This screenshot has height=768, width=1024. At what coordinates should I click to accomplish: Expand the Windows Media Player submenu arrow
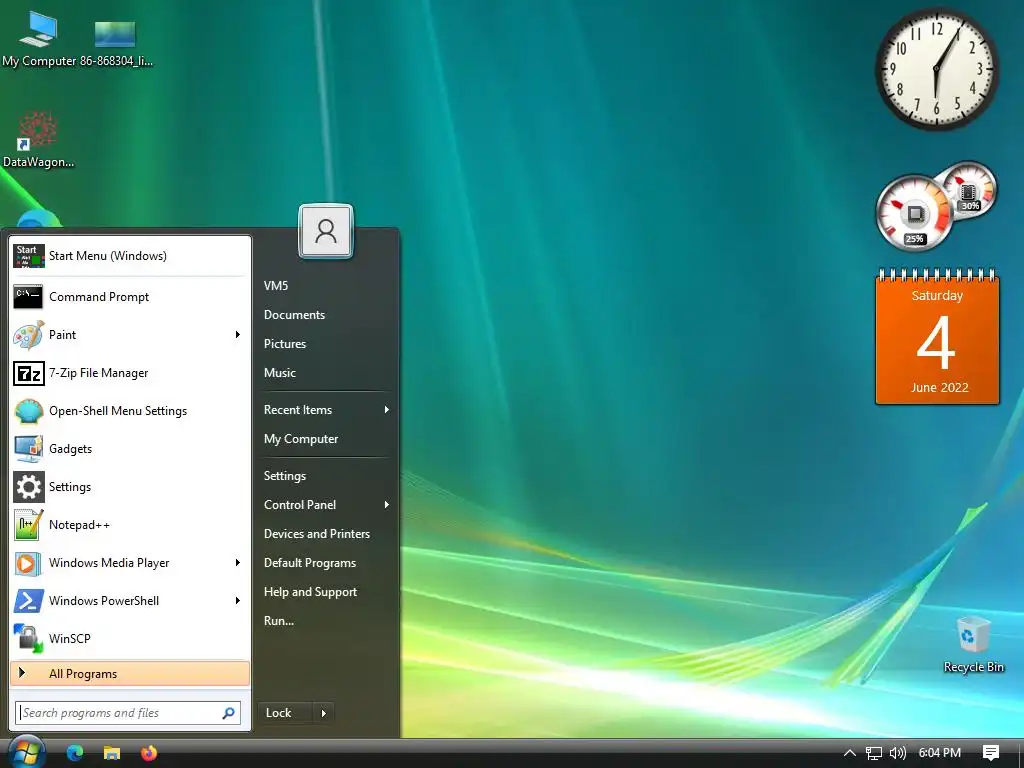238,563
